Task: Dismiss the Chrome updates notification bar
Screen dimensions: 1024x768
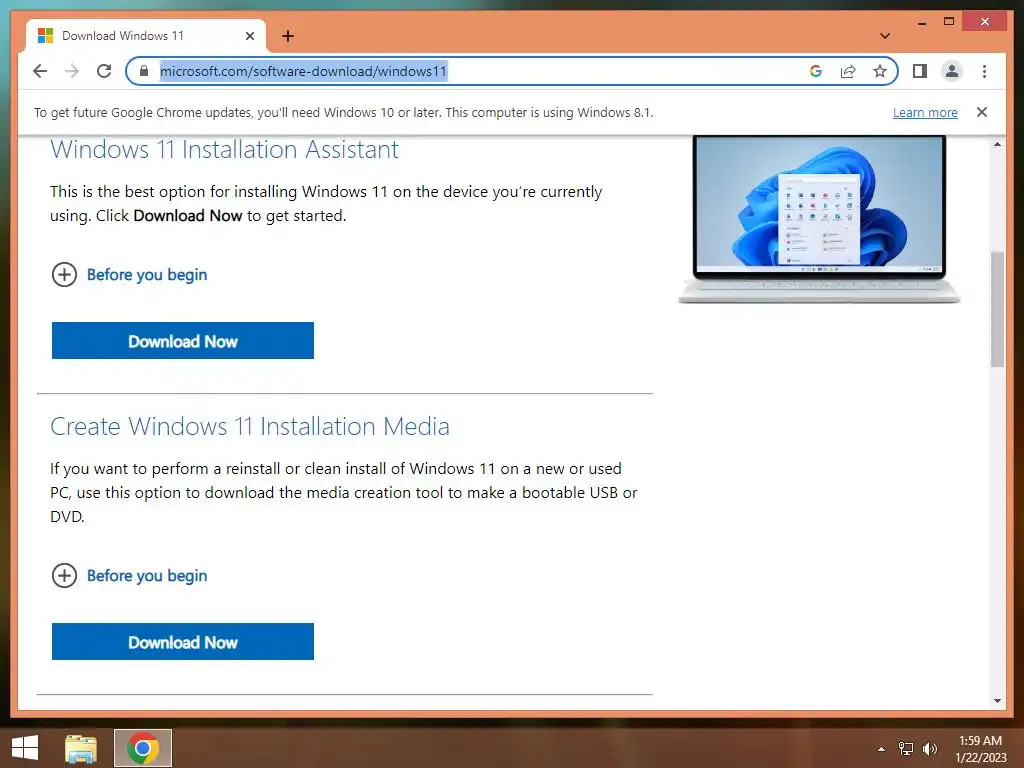Action: tap(982, 112)
